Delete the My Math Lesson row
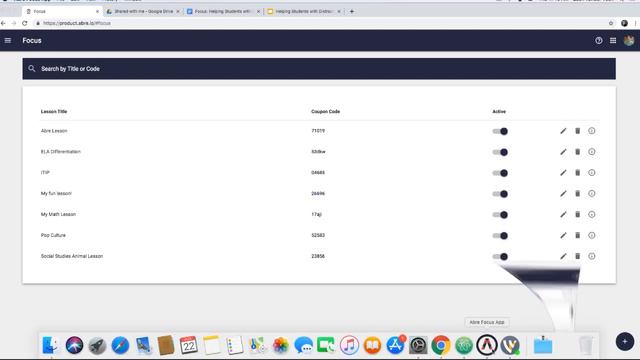Viewport: 640px width, 360px height. coord(578,214)
